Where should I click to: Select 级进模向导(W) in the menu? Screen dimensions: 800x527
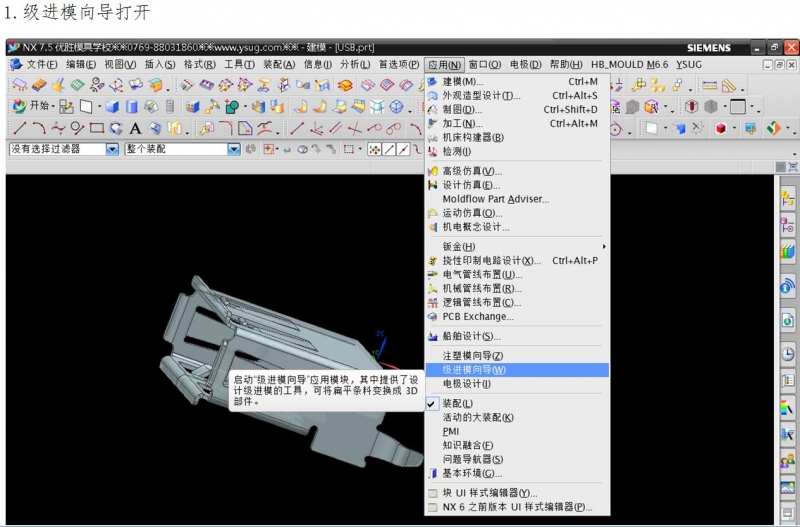(517, 370)
